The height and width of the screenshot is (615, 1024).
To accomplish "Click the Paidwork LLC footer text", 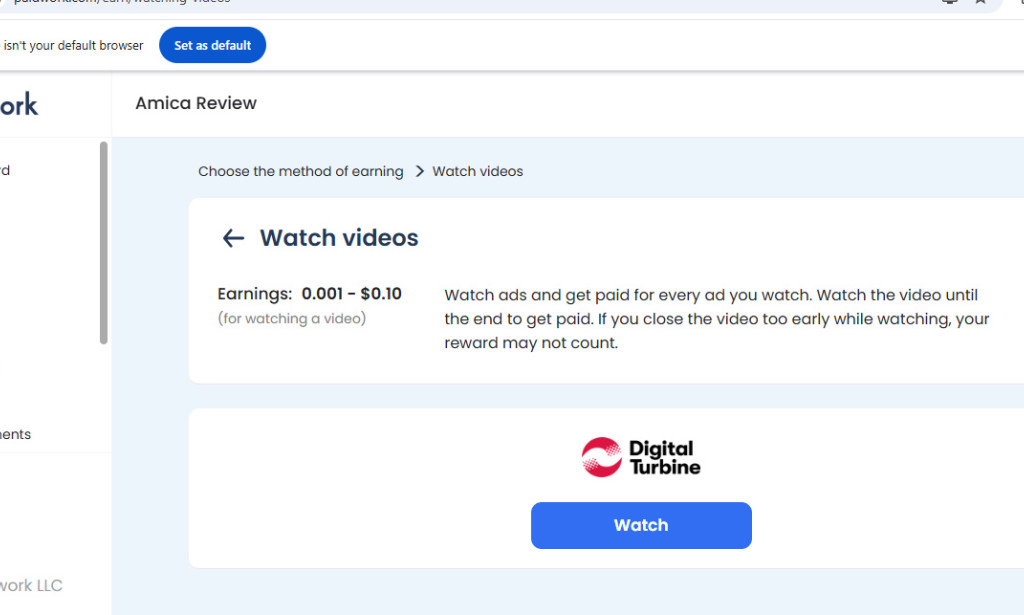I will tap(31, 585).
